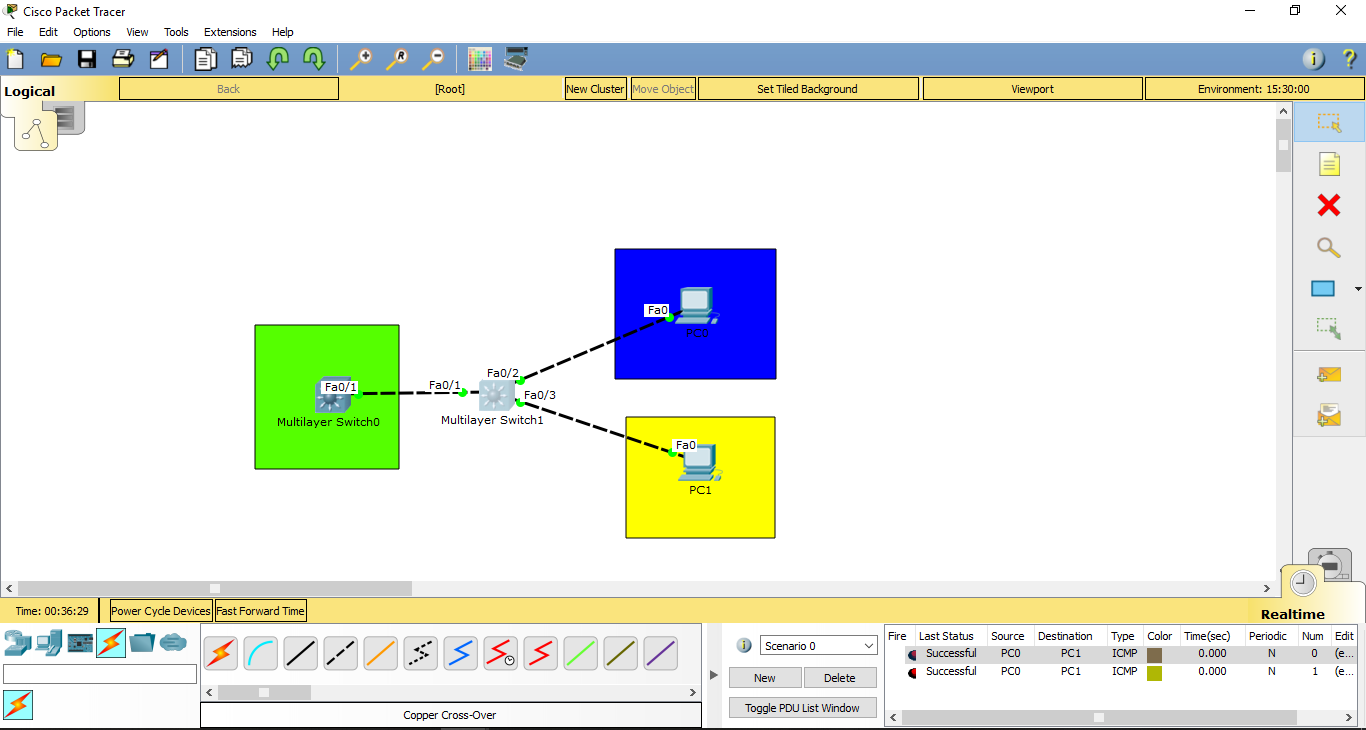
Task: Click the Paste toolbar icon
Action: (241, 59)
